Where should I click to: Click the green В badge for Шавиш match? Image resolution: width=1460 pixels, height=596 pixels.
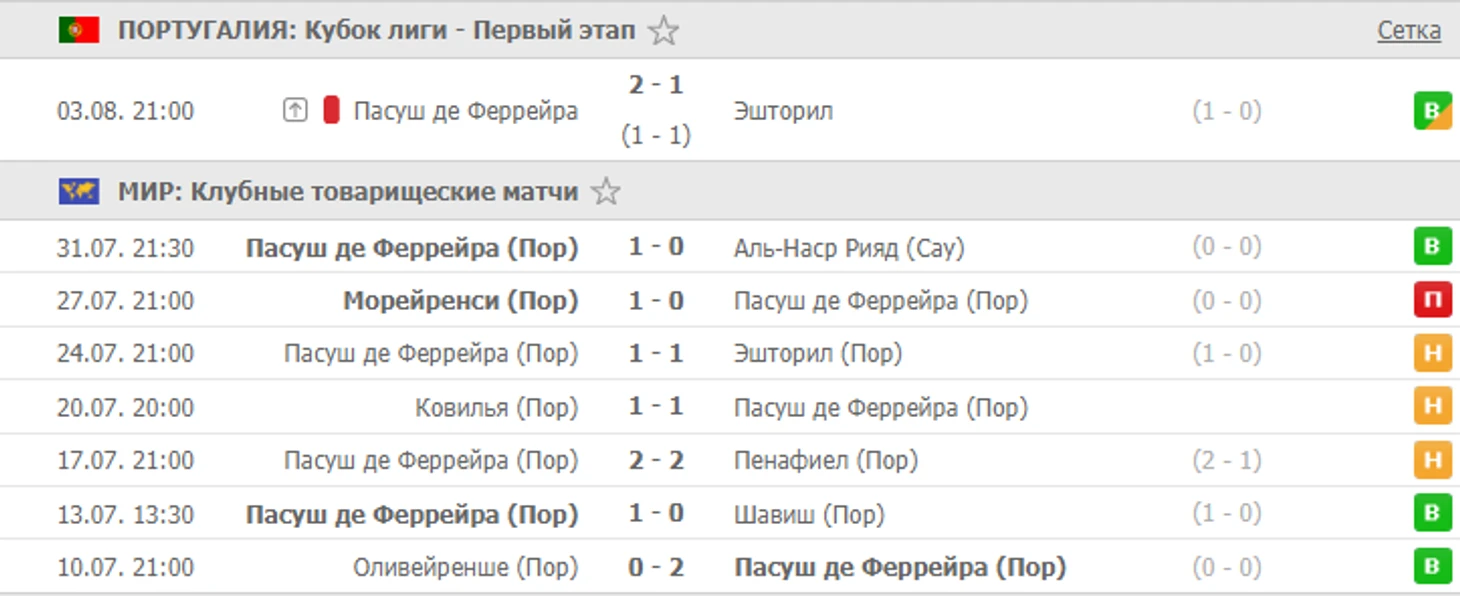[1432, 514]
